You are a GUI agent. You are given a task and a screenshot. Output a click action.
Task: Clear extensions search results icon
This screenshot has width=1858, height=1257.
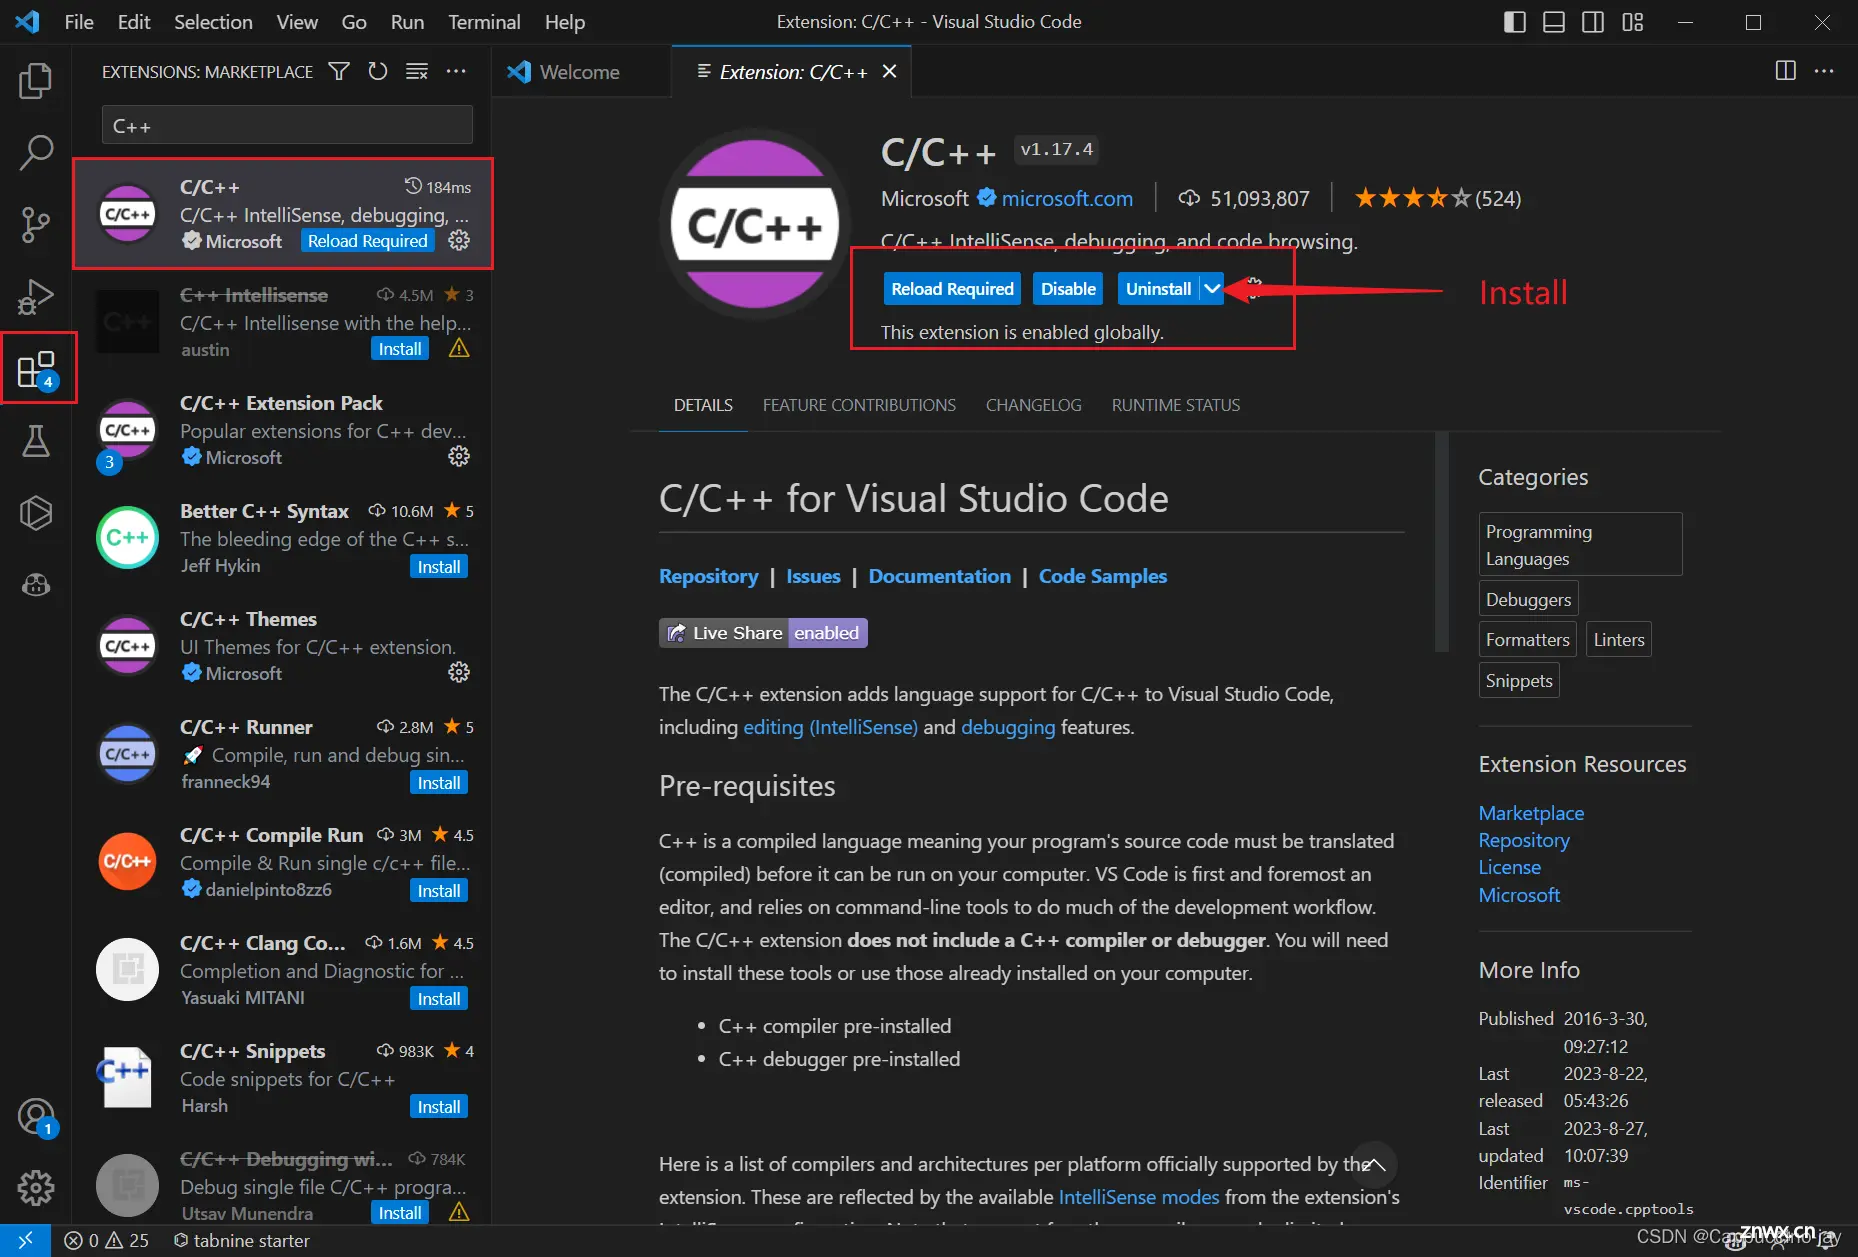pyautogui.click(x=416, y=71)
